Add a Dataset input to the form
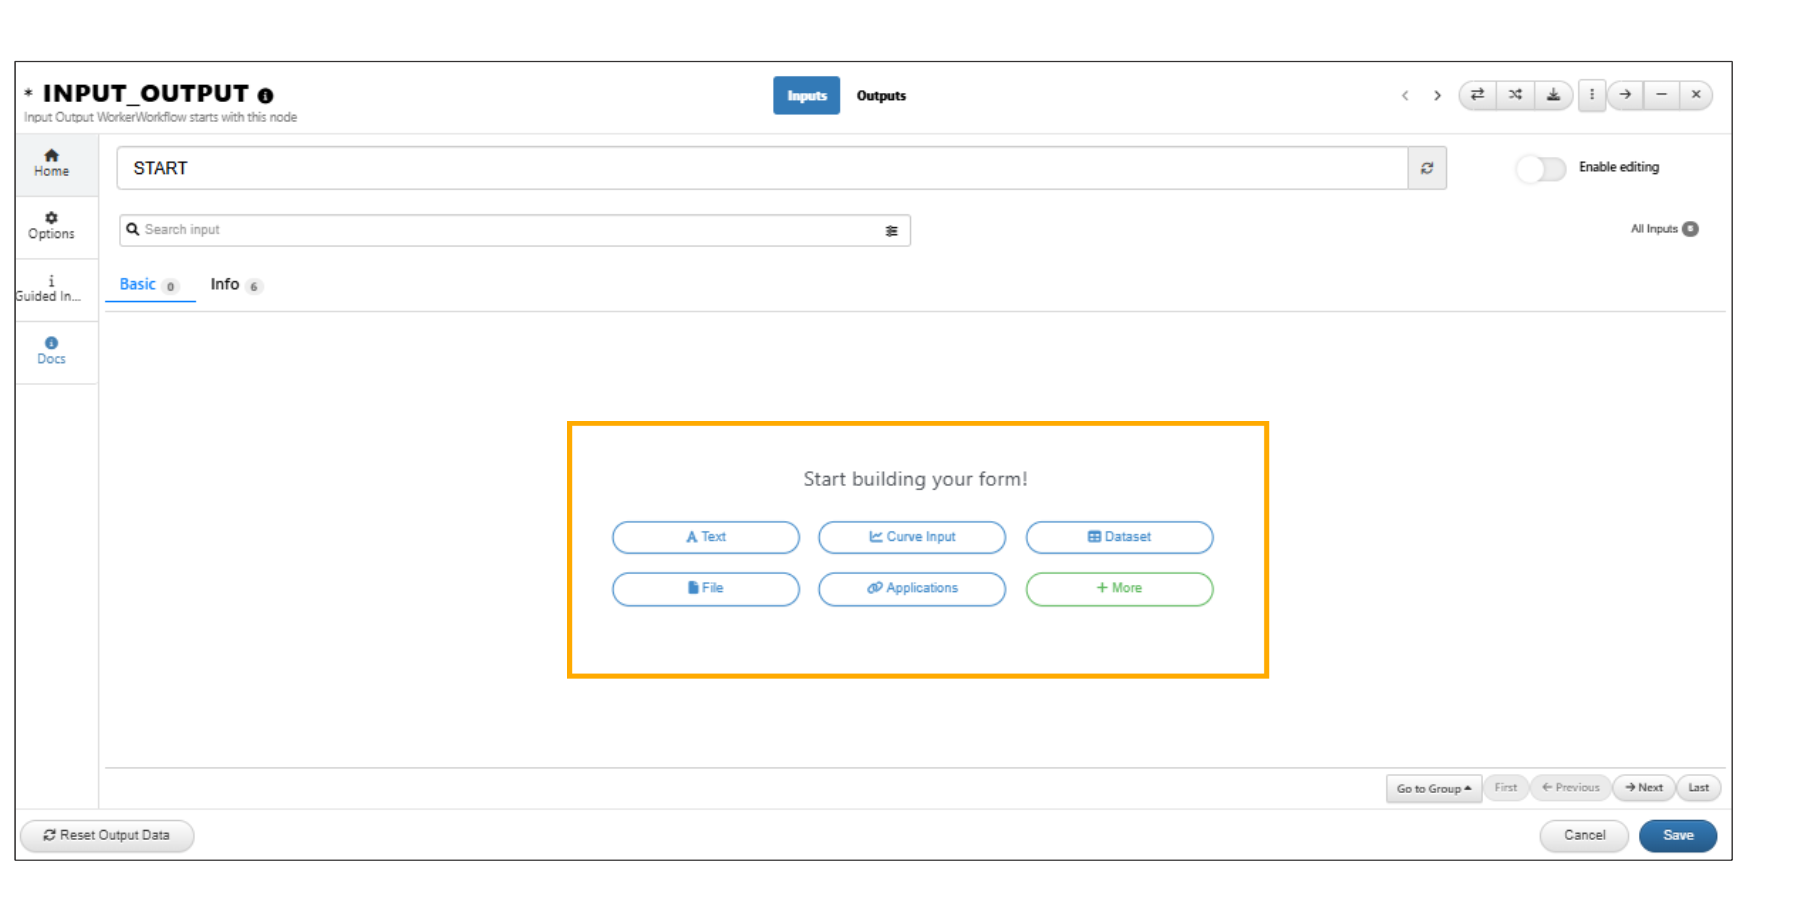Viewport: 1813px width, 922px height. pos(1119,537)
